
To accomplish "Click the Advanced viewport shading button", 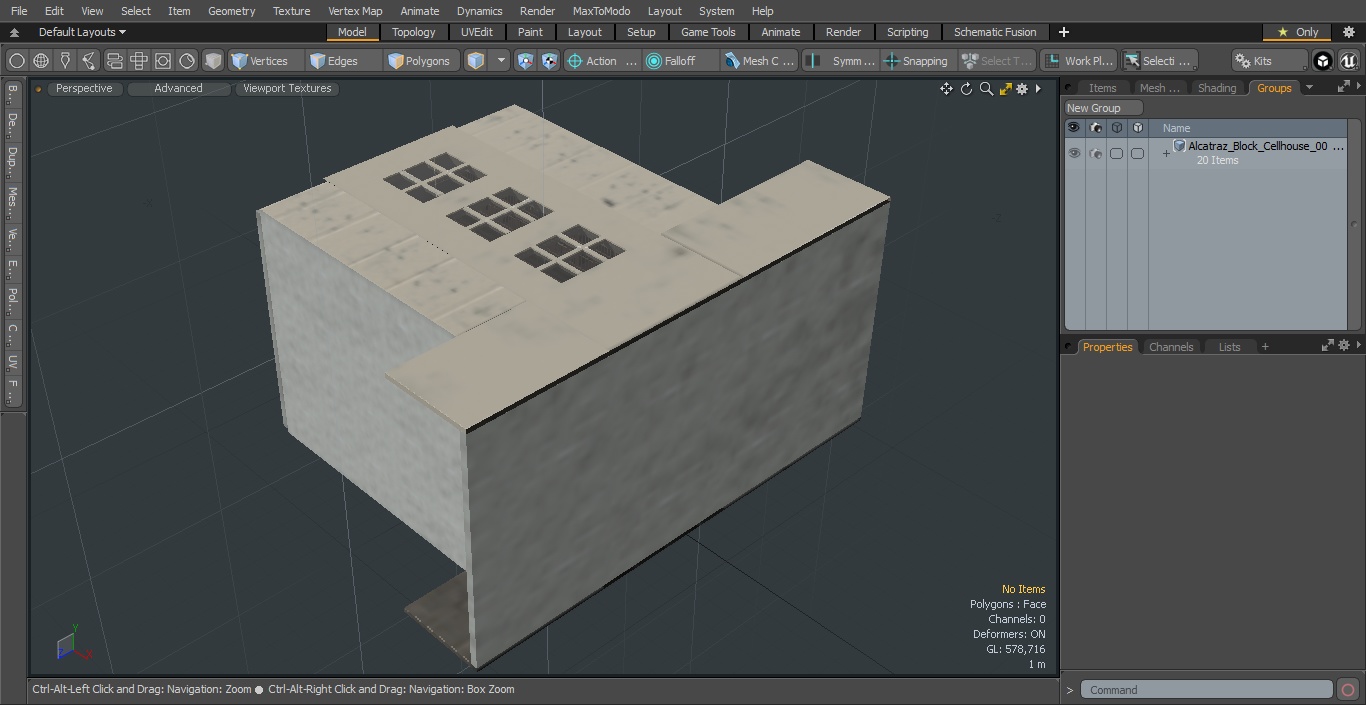I will click(x=178, y=88).
